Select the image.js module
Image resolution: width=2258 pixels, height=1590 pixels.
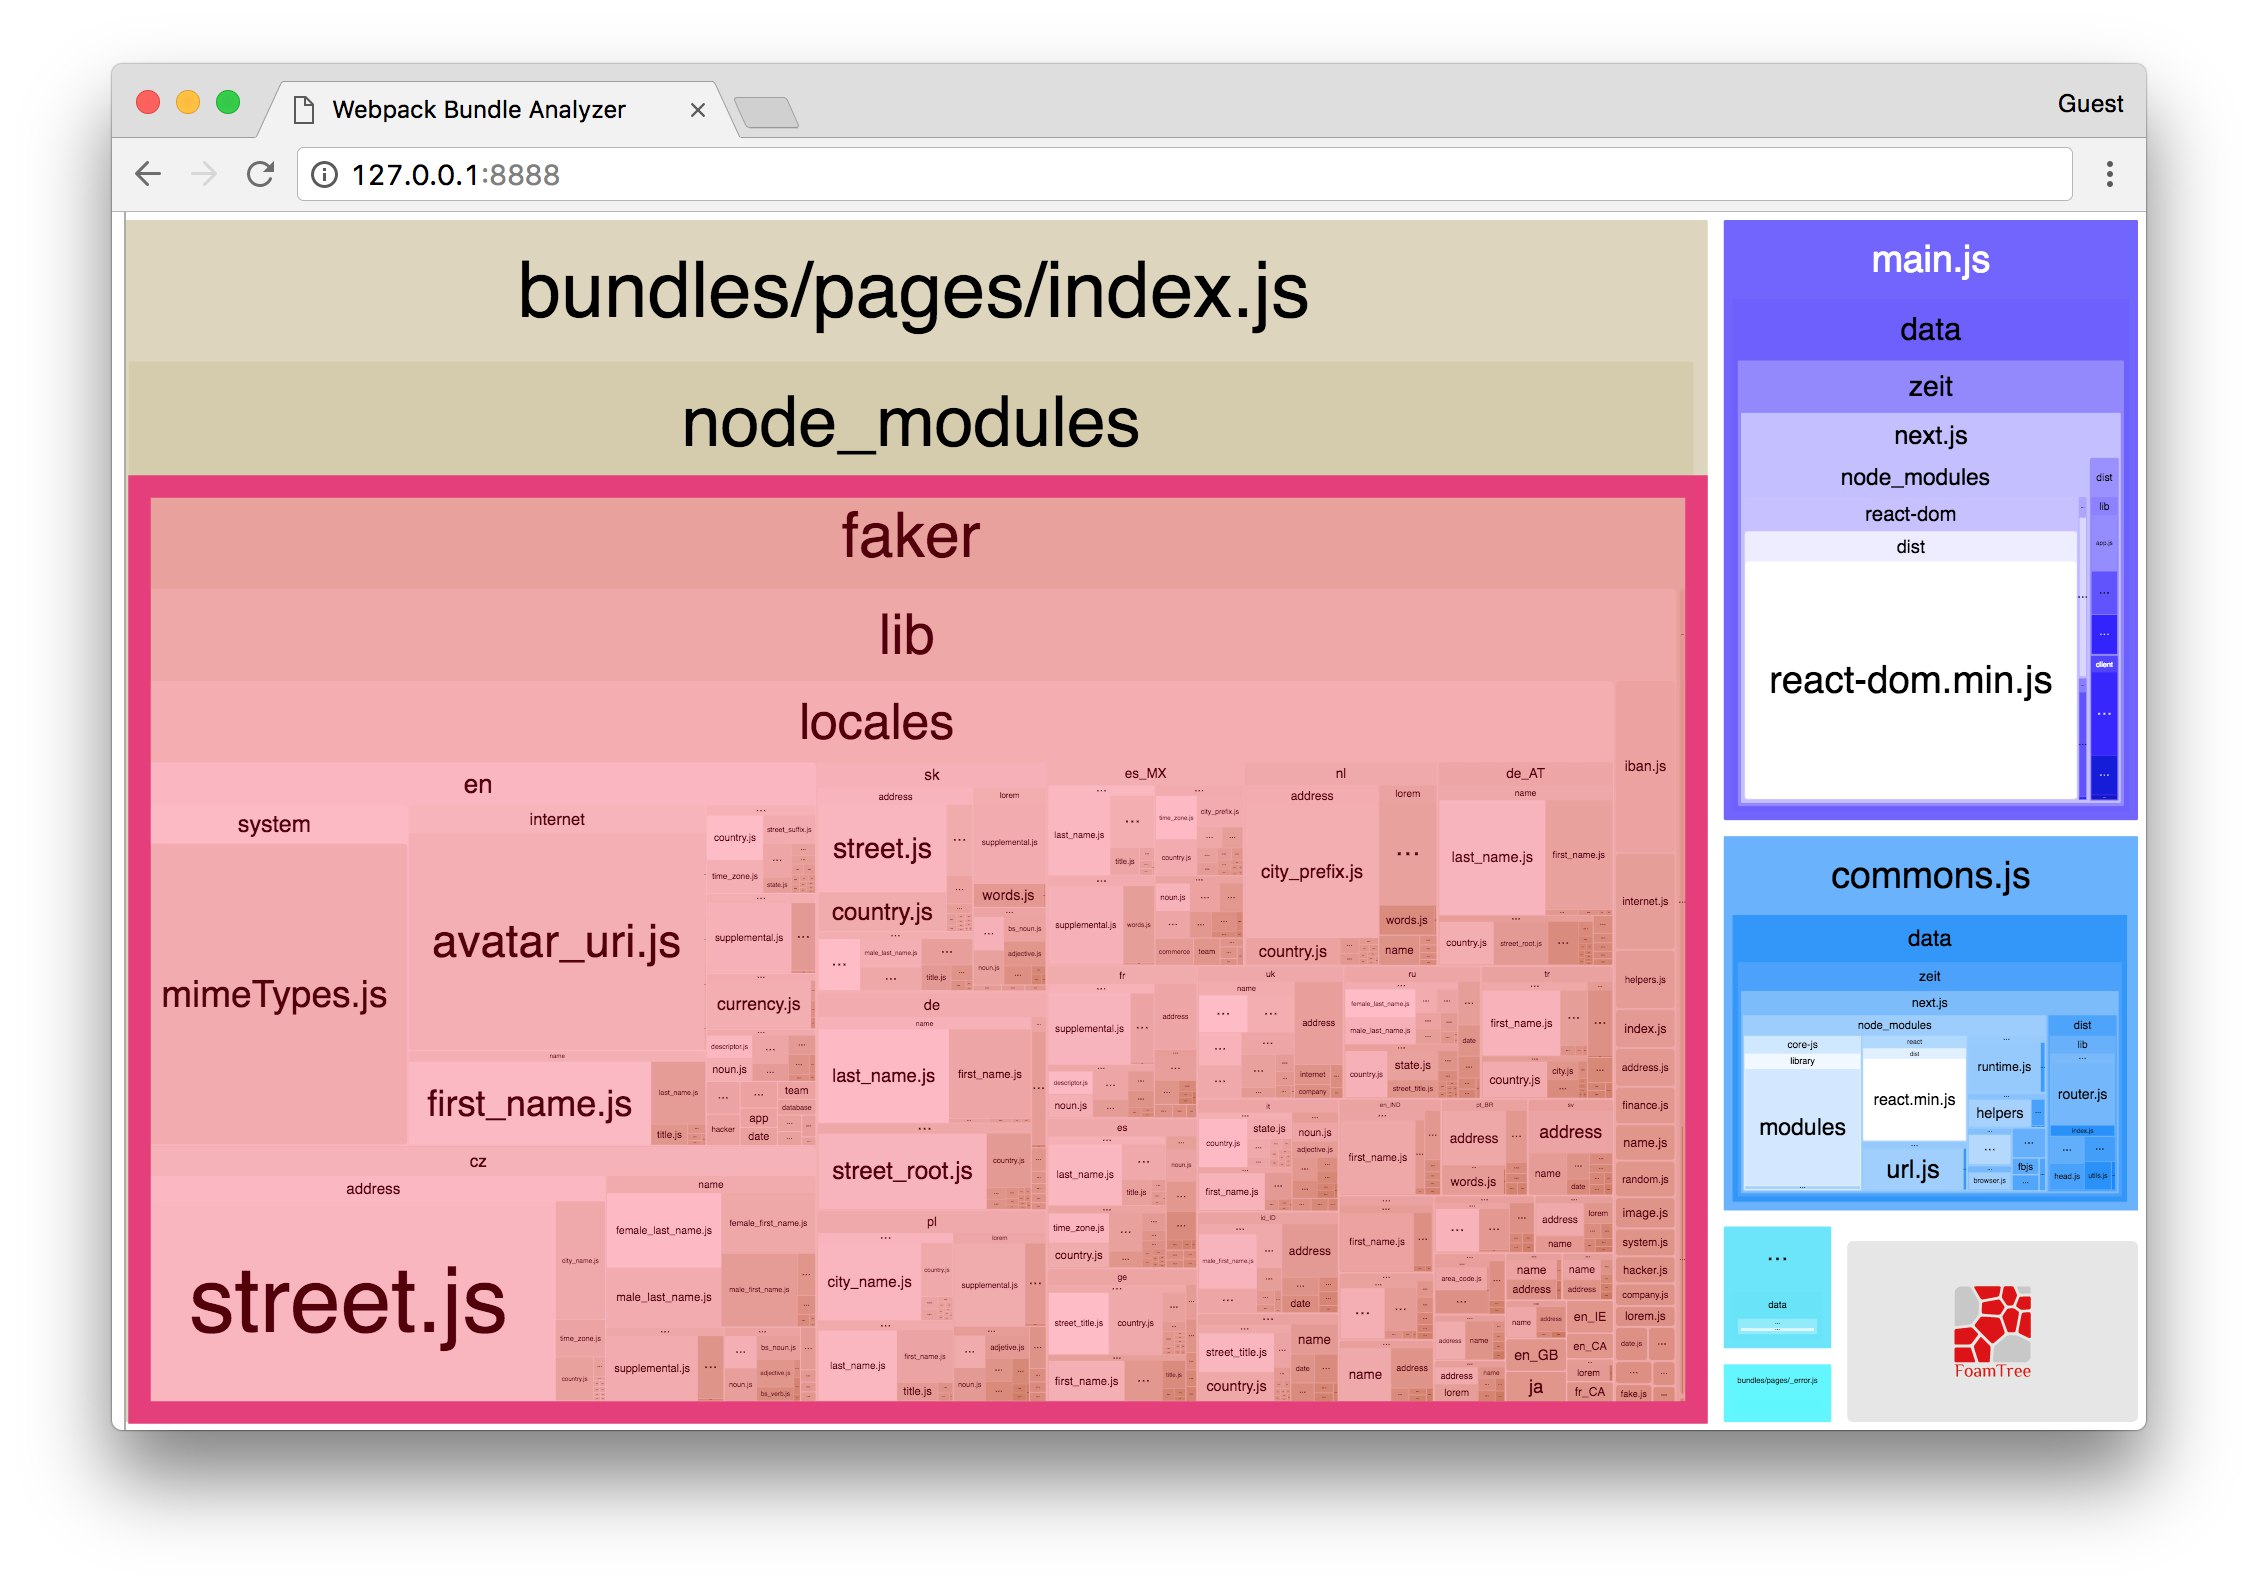(1645, 1213)
